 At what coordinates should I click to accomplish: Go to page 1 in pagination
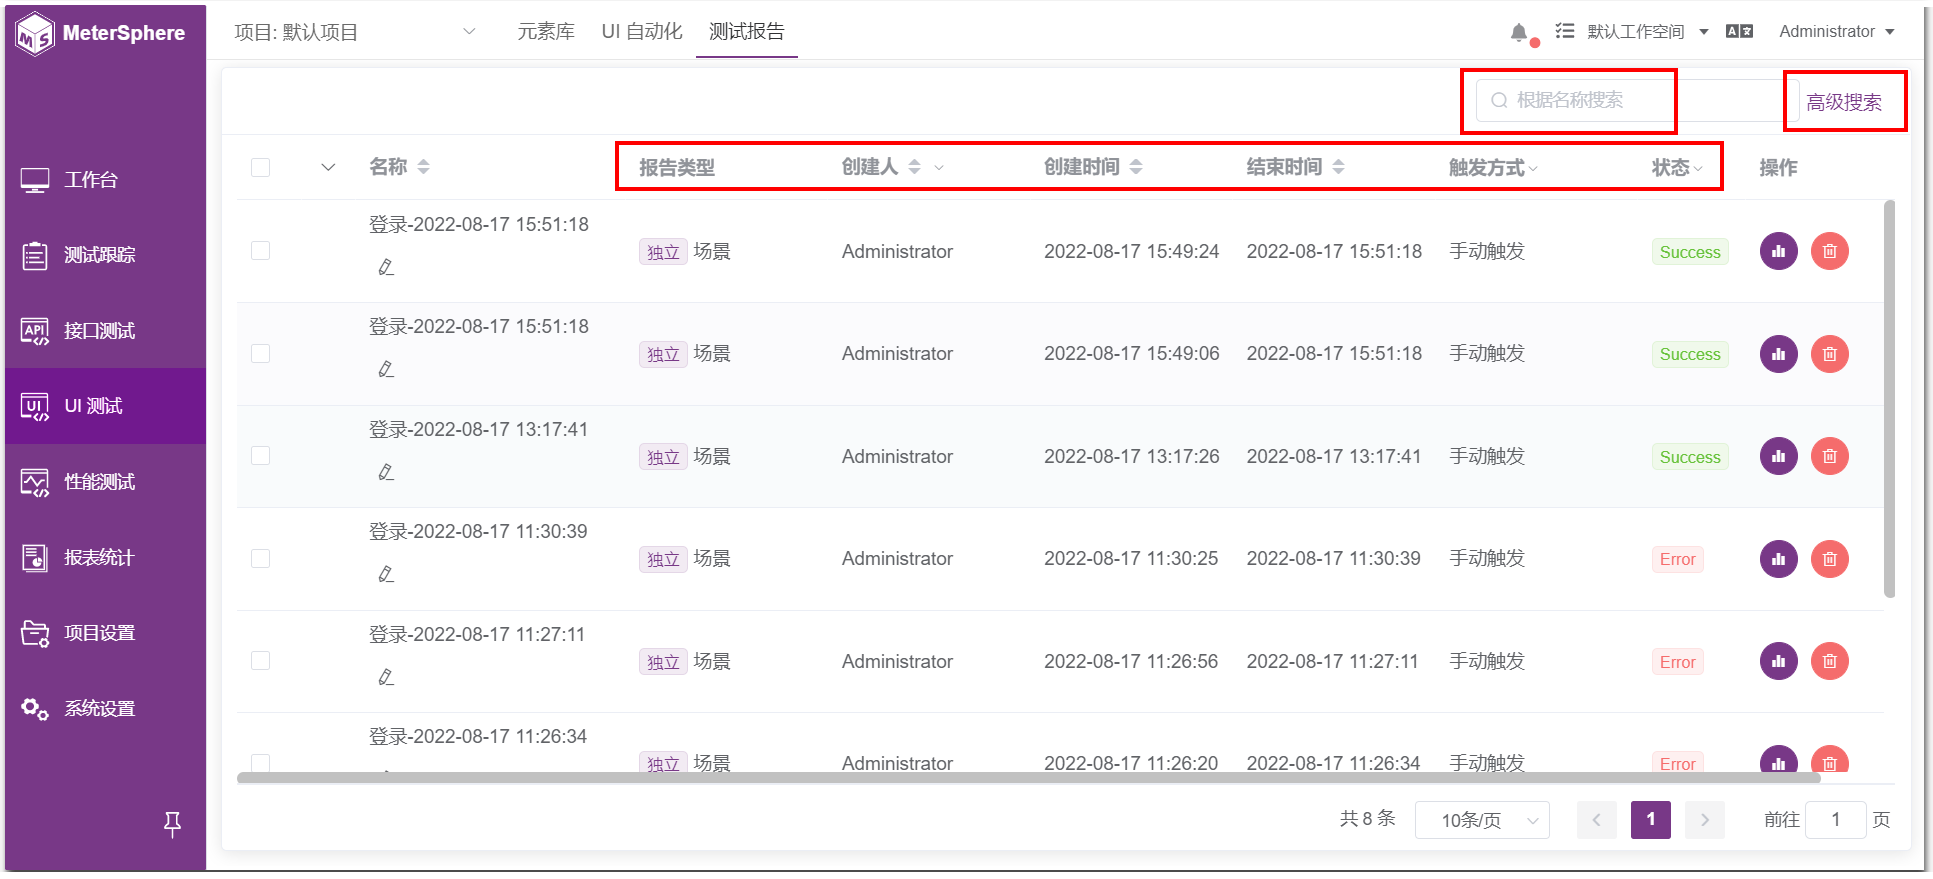pyautogui.click(x=1650, y=820)
